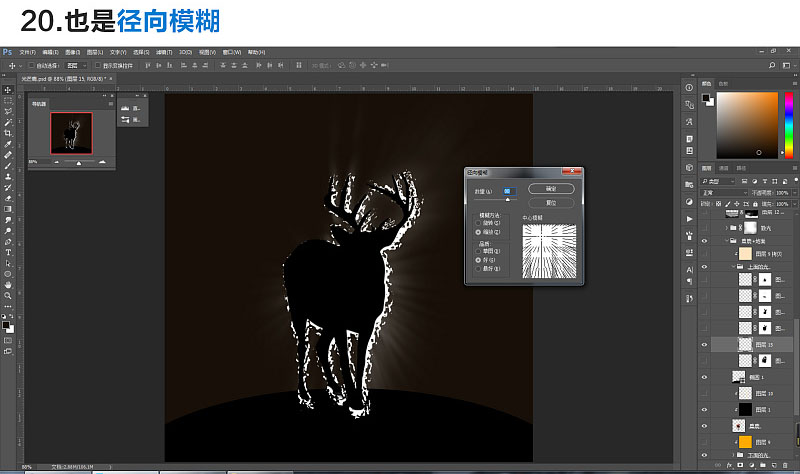Open the 3D menu
This screenshot has width=800, height=474.
[185, 52]
